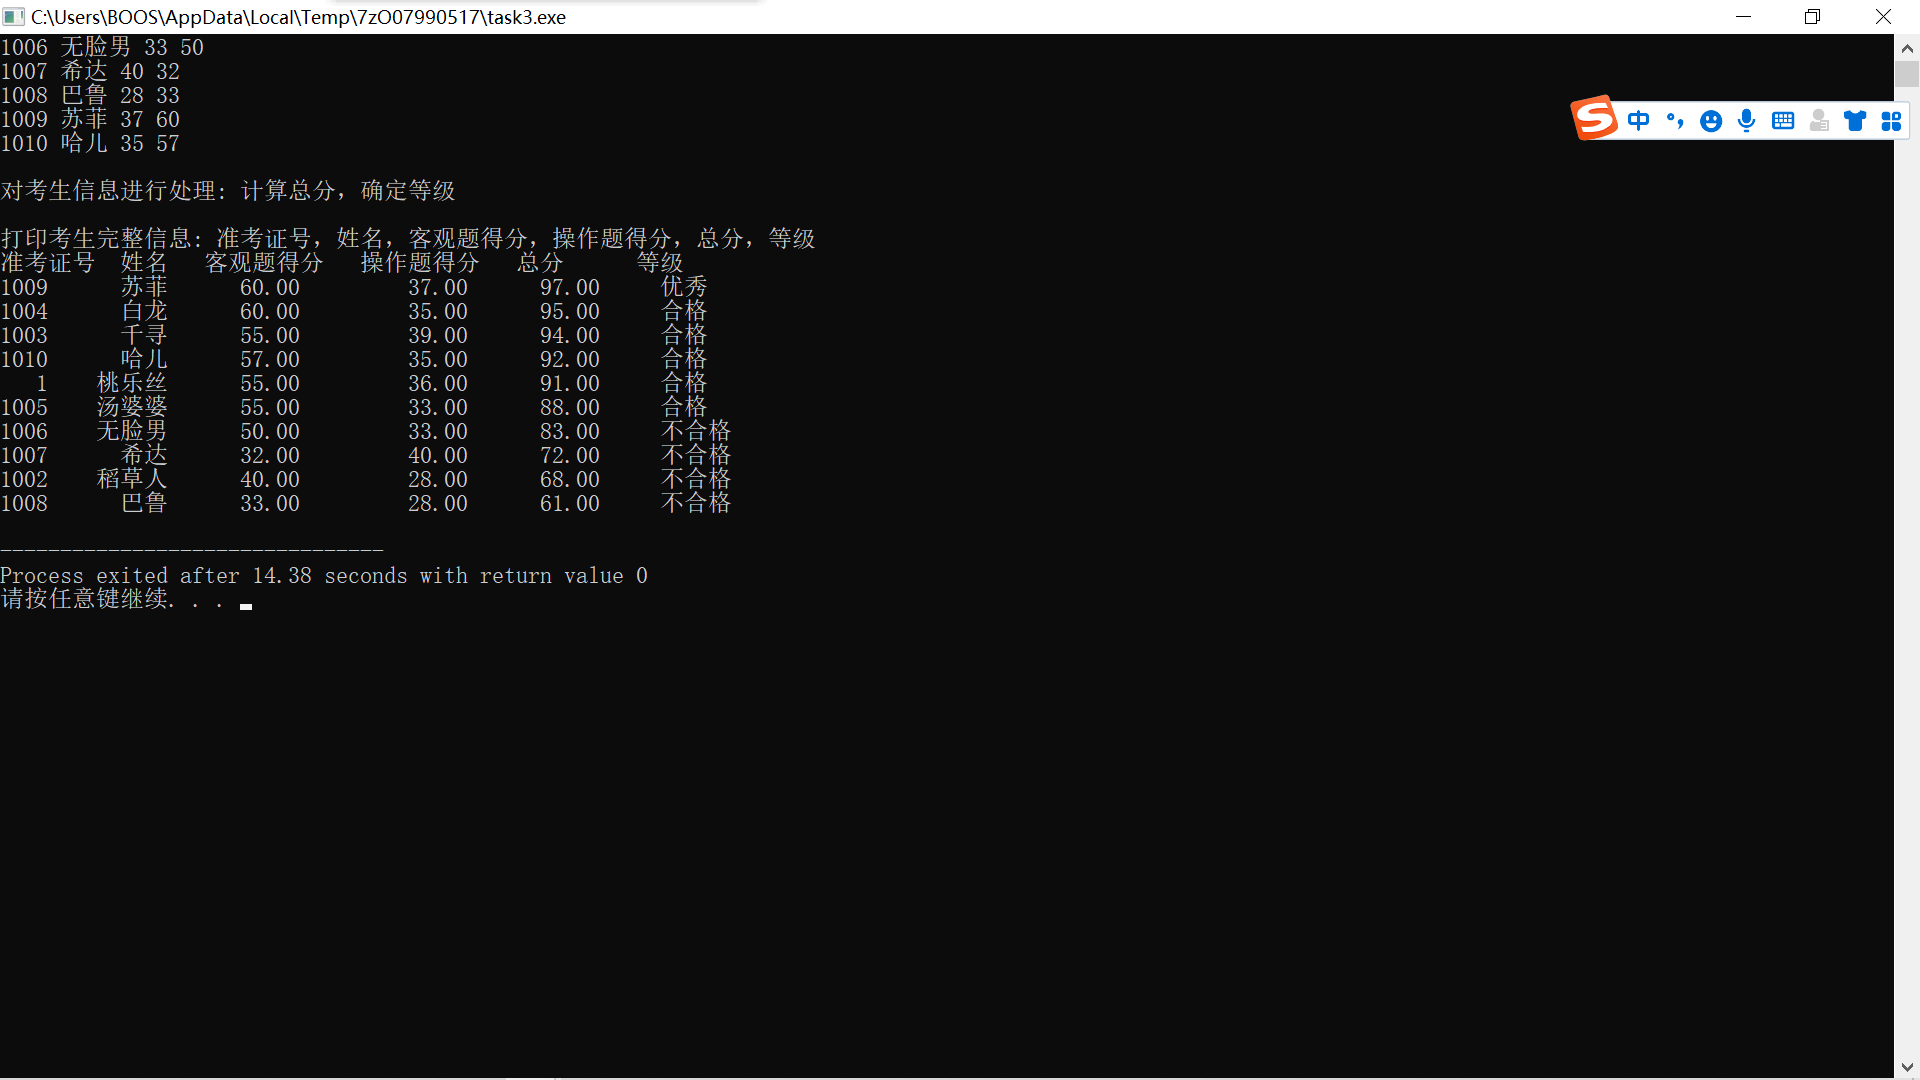
Task: Open console system menu via title bar icon
Action: pyautogui.click(x=14, y=17)
